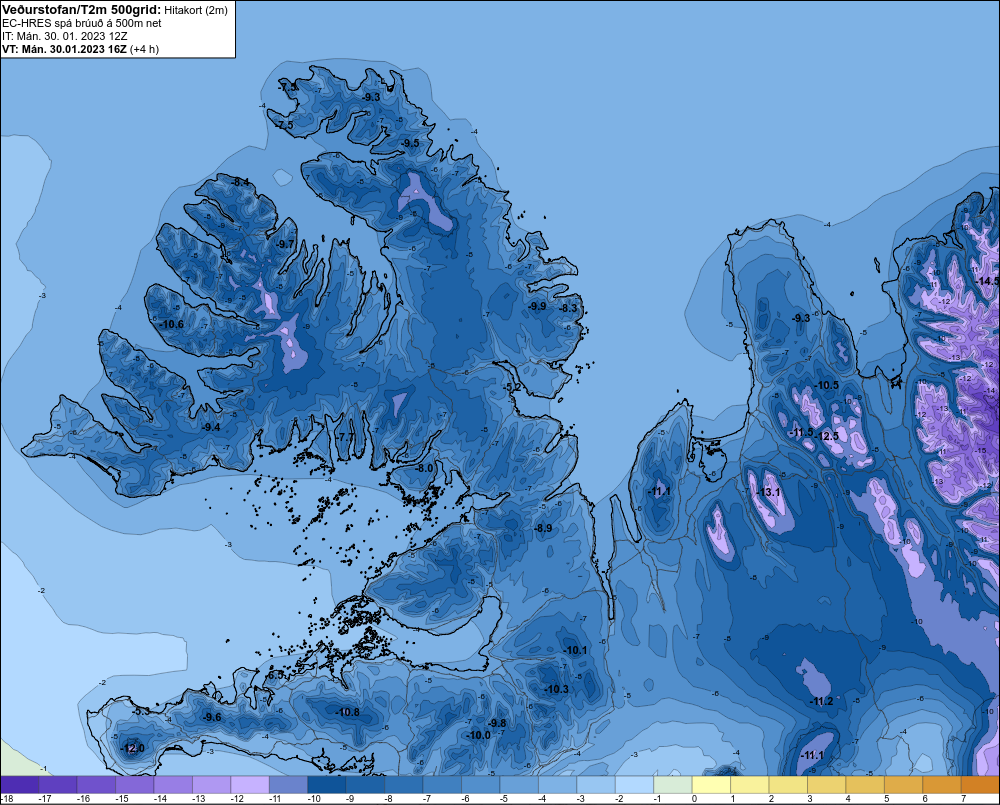Click the -11.5 temperature label
Viewport: 1000px width, 805px height.
[x=801, y=432]
